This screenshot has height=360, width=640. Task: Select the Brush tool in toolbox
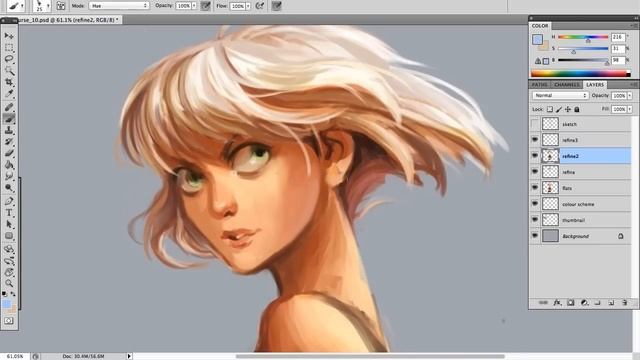(x=9, y=119)
